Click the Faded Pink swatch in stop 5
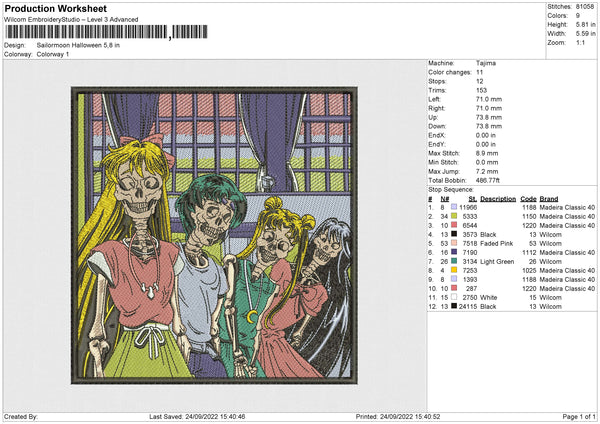This screenshot has height=424, width=600. coord(454,243)
